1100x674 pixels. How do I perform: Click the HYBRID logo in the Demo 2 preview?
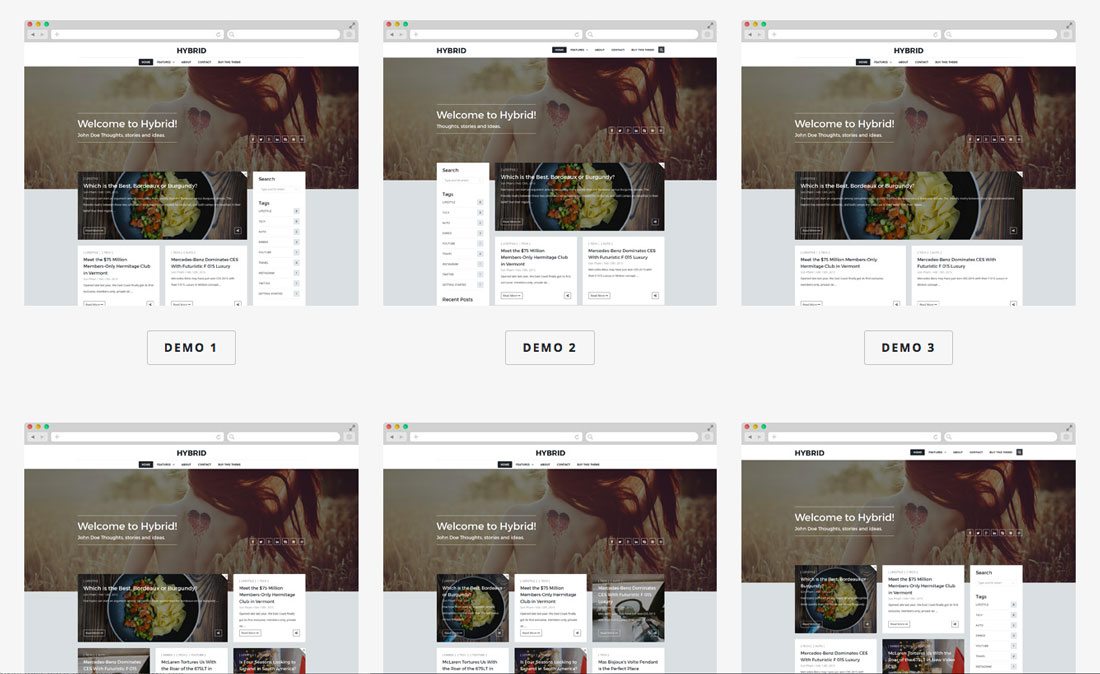coord(451,50)
